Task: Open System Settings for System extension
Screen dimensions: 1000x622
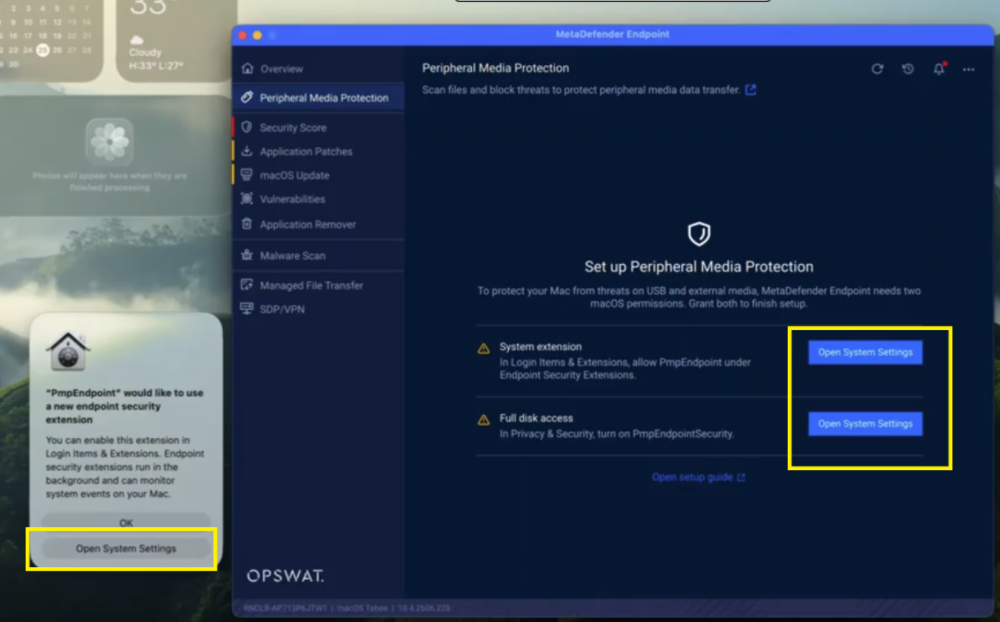Action: point(865,352)
